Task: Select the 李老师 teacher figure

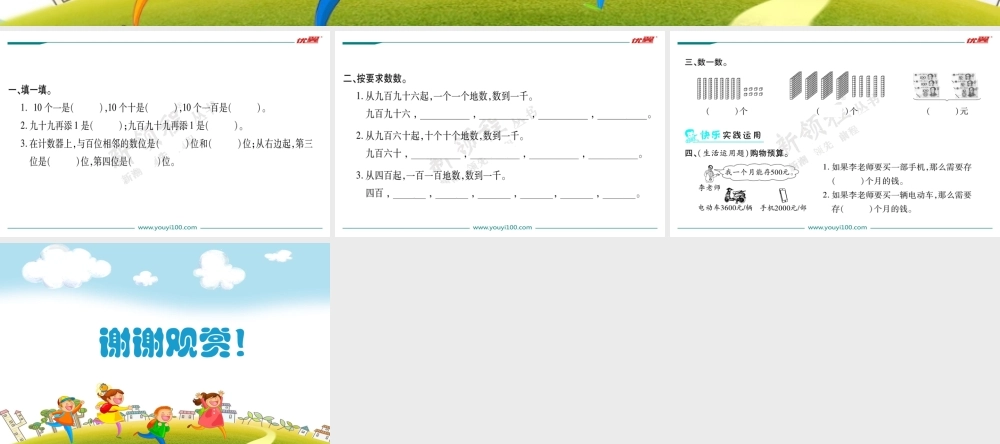Action: click(x=709, y=174)
